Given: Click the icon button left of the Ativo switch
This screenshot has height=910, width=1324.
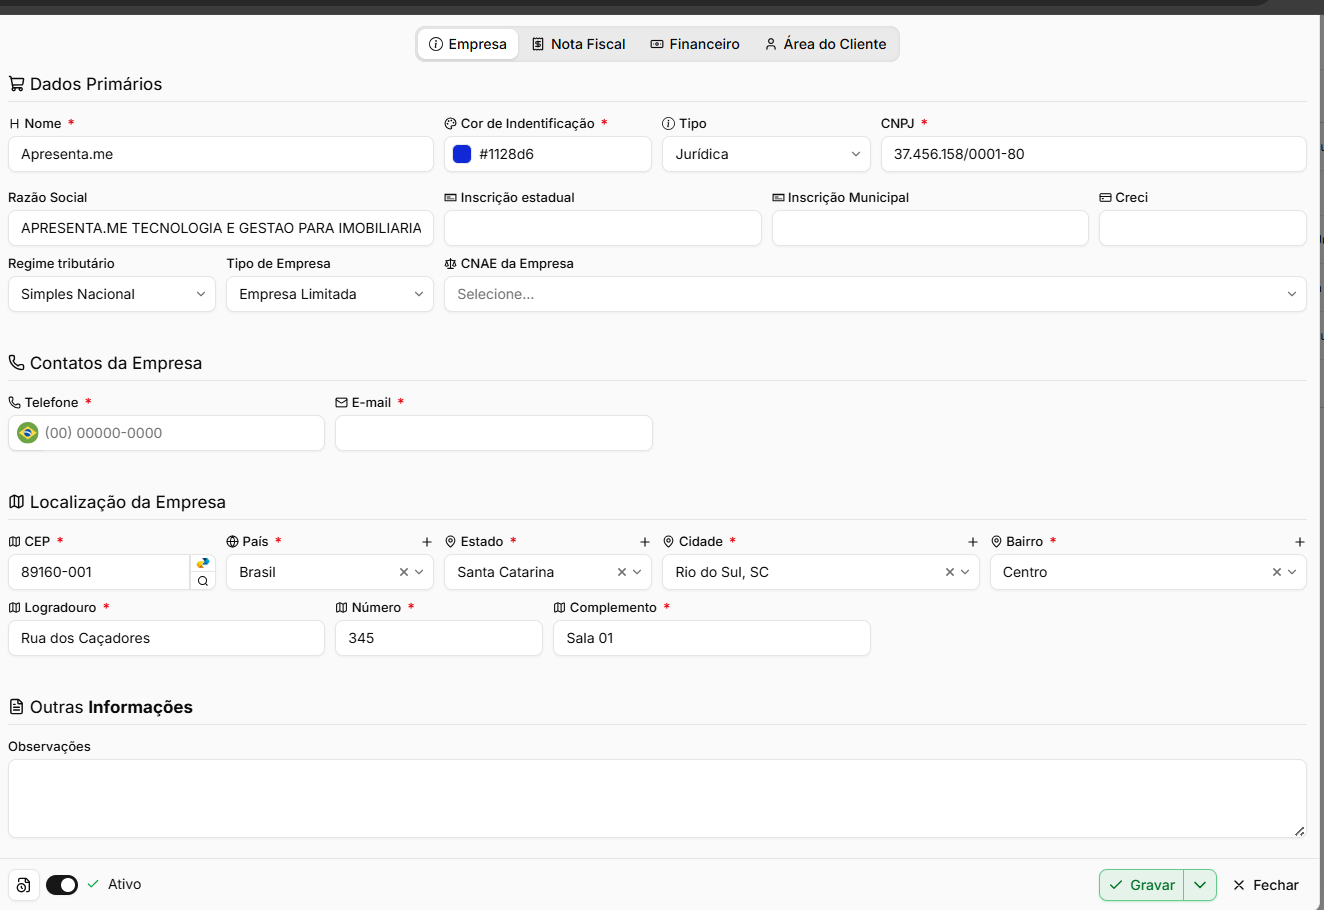Looking at the screenshot, I should click(24, 885).
